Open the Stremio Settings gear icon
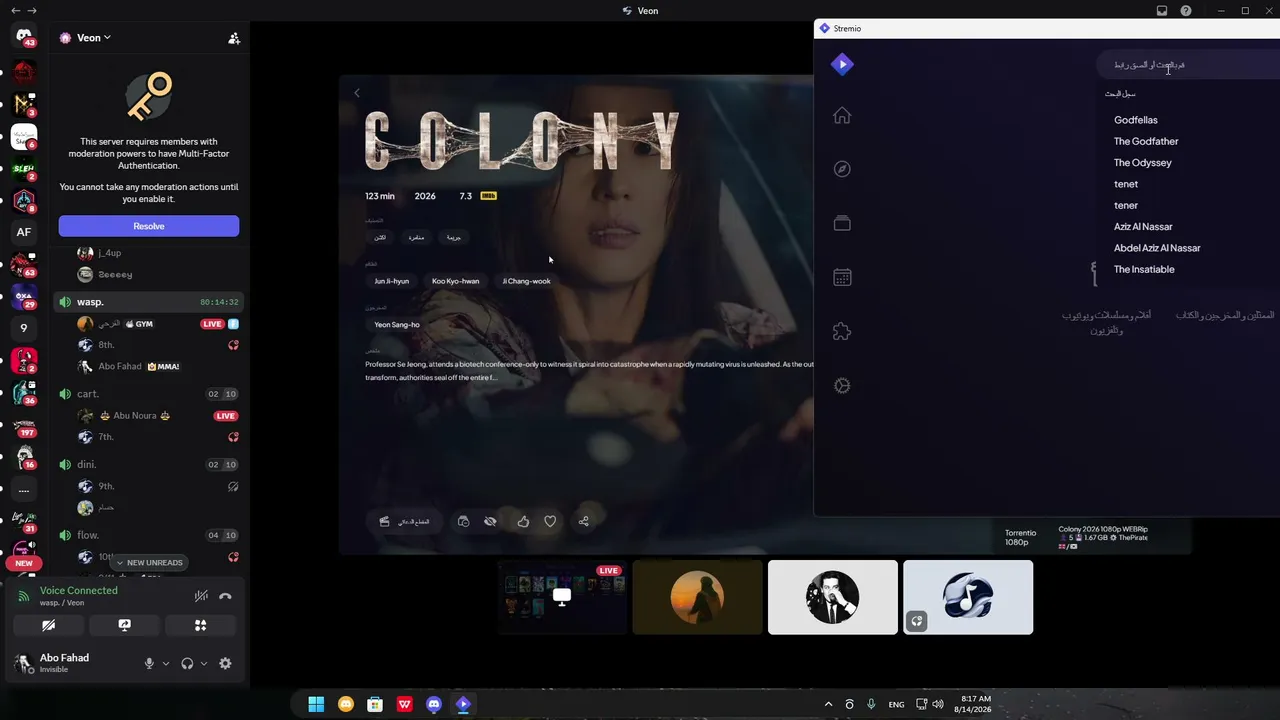This screenshot has width=1280, height=720. click(x=842, y=385)
